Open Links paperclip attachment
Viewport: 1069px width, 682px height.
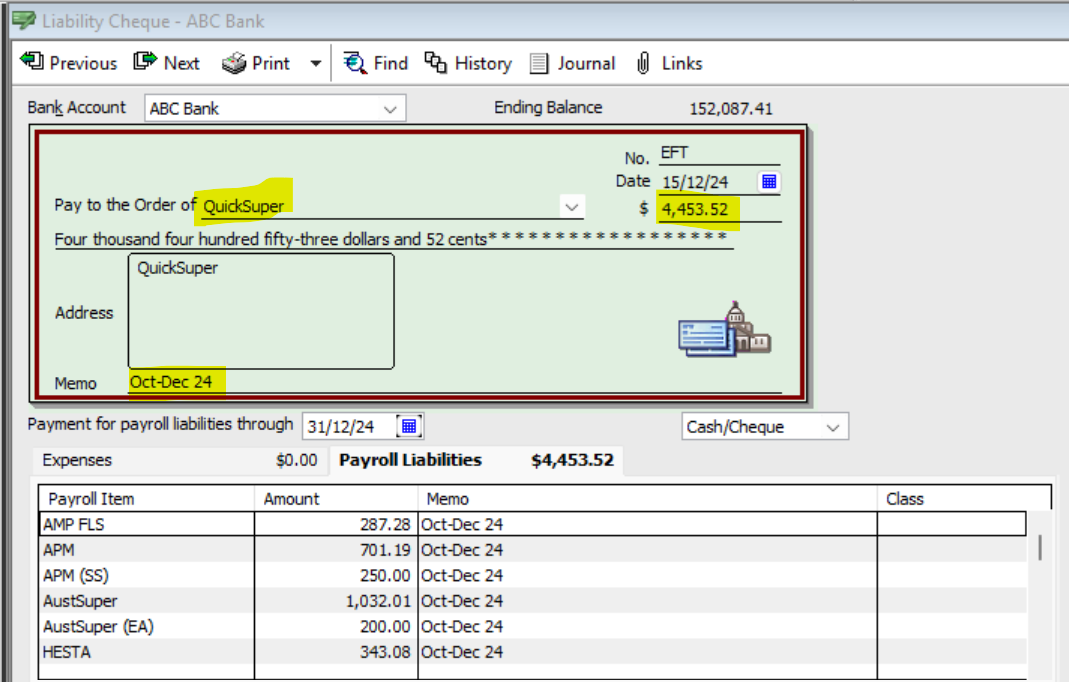tap(669, 63)
